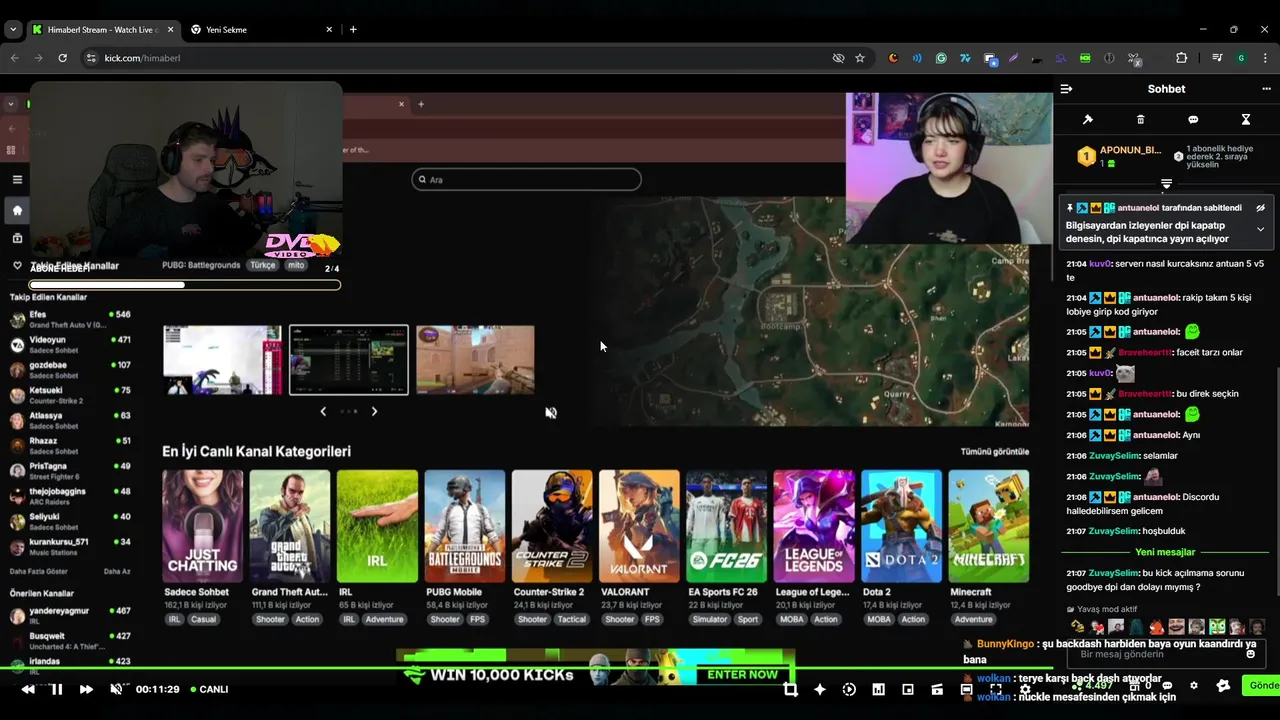Open Chrome profile G avatar
This screenshot has width=1280, height=720.
coord(1242,58)
